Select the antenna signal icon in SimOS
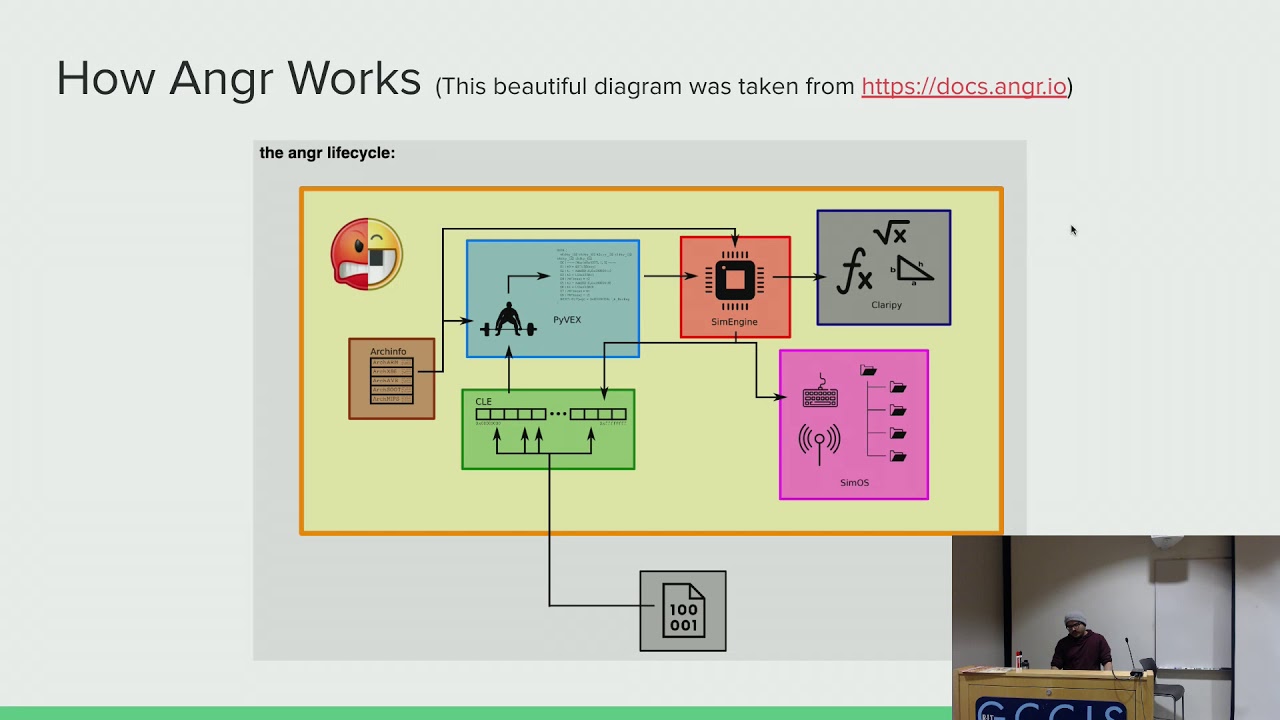The width and height of the screenshot is (1280, 720). click(820, 443)
